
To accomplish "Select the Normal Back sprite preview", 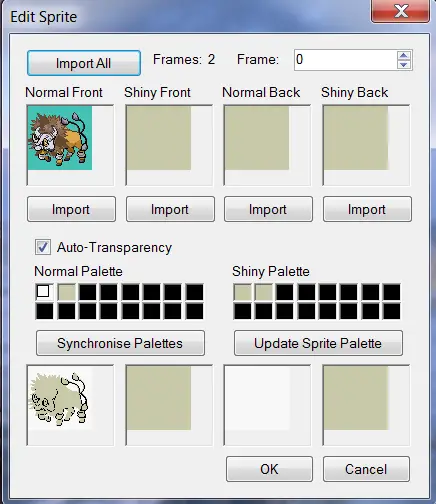I will (267, 145).
